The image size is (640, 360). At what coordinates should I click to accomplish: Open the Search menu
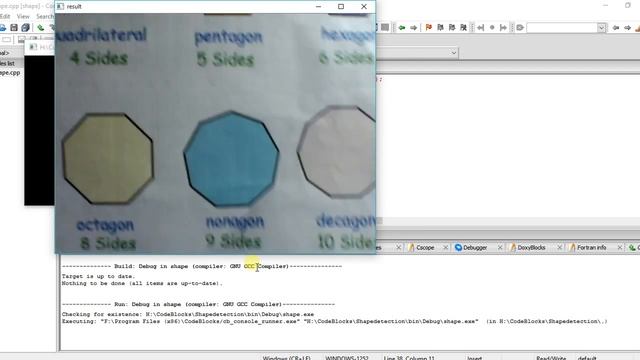coord(45,16)
